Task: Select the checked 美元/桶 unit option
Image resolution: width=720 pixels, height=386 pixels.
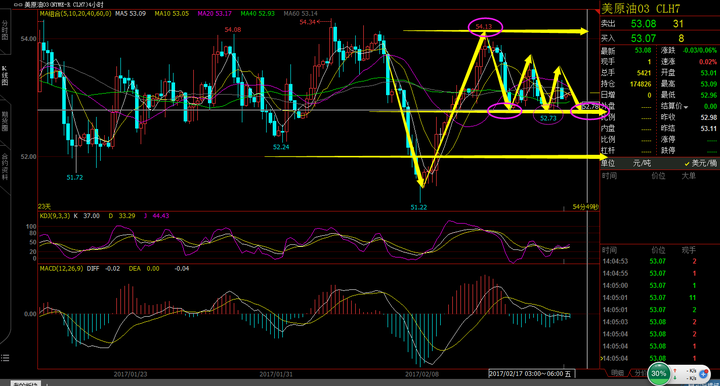Action: click(x=700, y=163)
